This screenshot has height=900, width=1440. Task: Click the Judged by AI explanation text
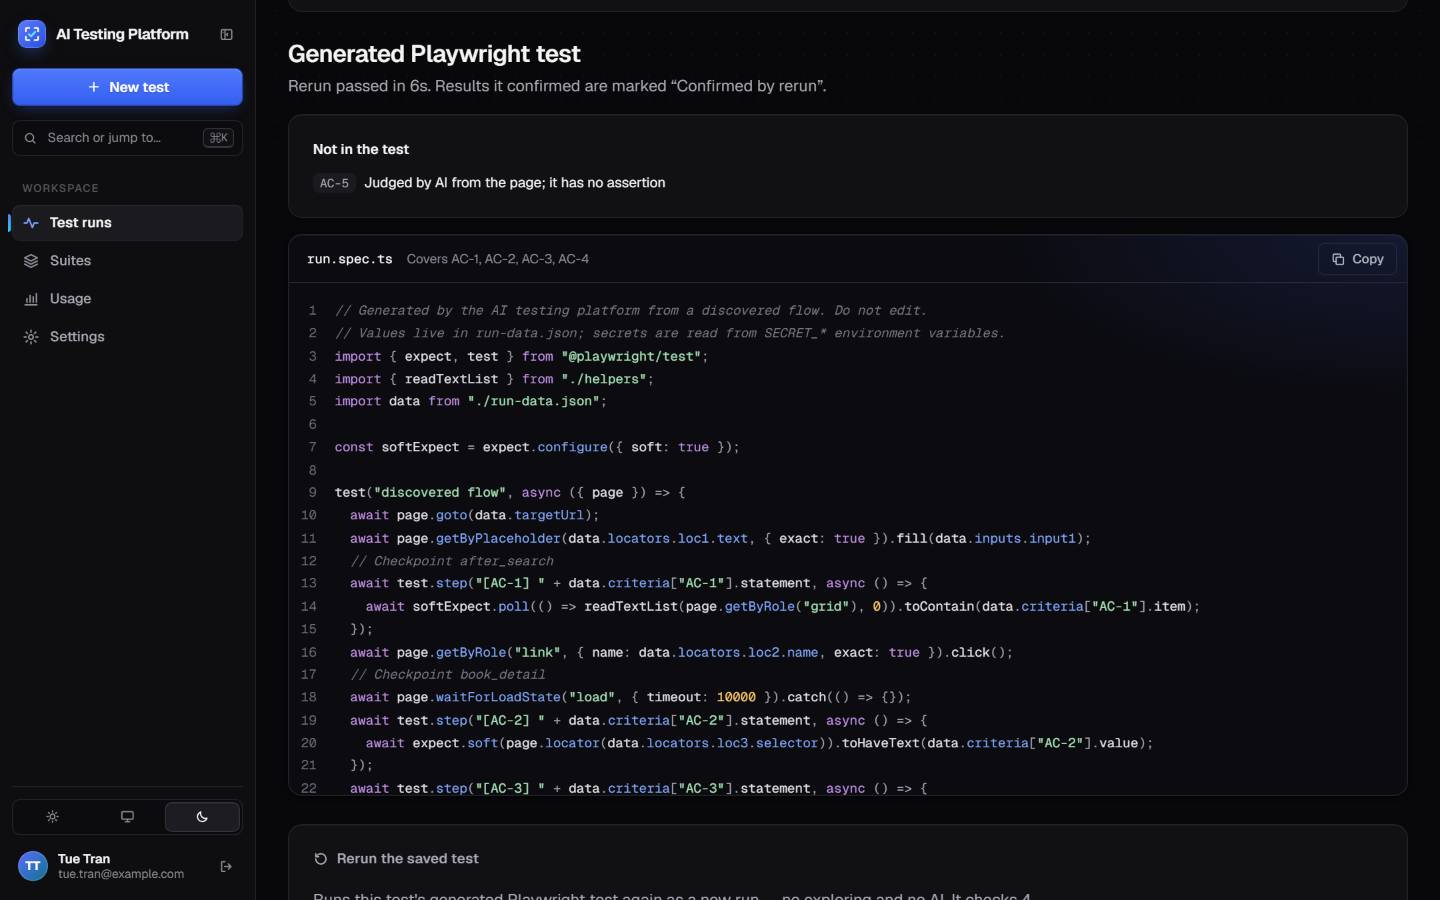coord(515,183)
